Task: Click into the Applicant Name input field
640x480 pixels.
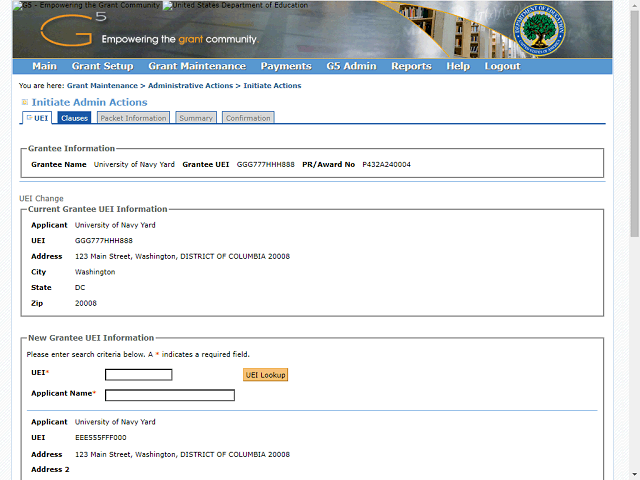Action: coord(170,395)
